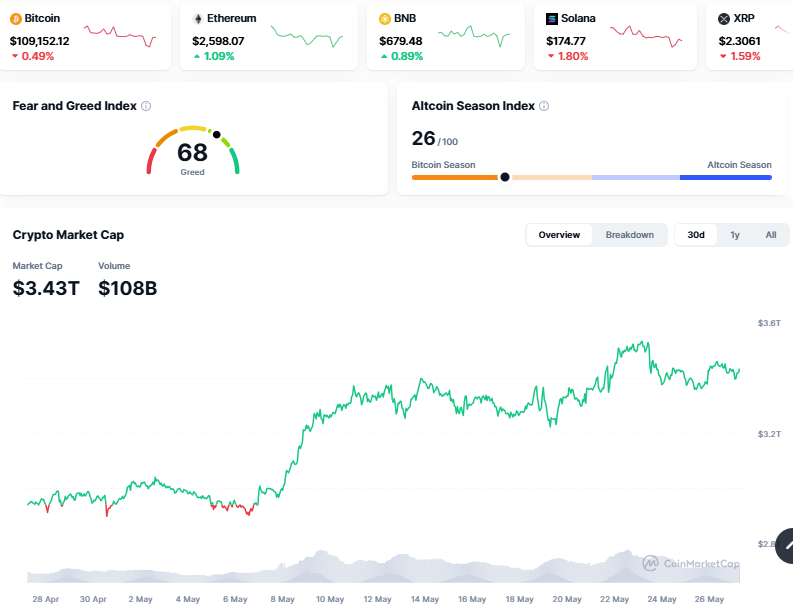Click the scroll-to-top arrow button
Viewport: 793px width, 607px height.
point(786,545)
